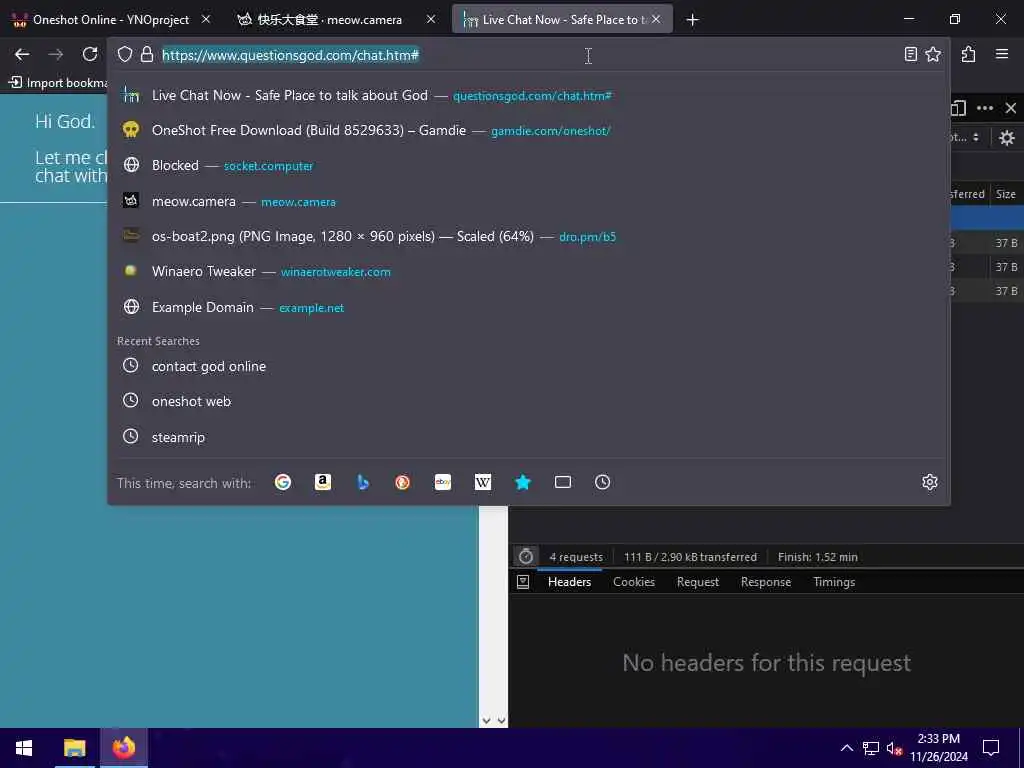Viewport: 1024px width, 768px height.
Task: Open the throttling dropdown in DevTools
Action: pyautogui.click(x=965, y=138)
